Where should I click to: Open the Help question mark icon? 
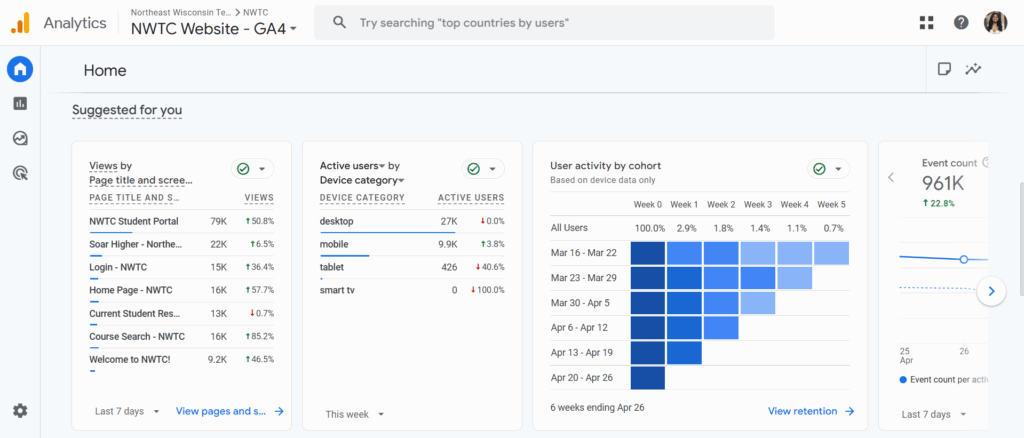[961, 23]
